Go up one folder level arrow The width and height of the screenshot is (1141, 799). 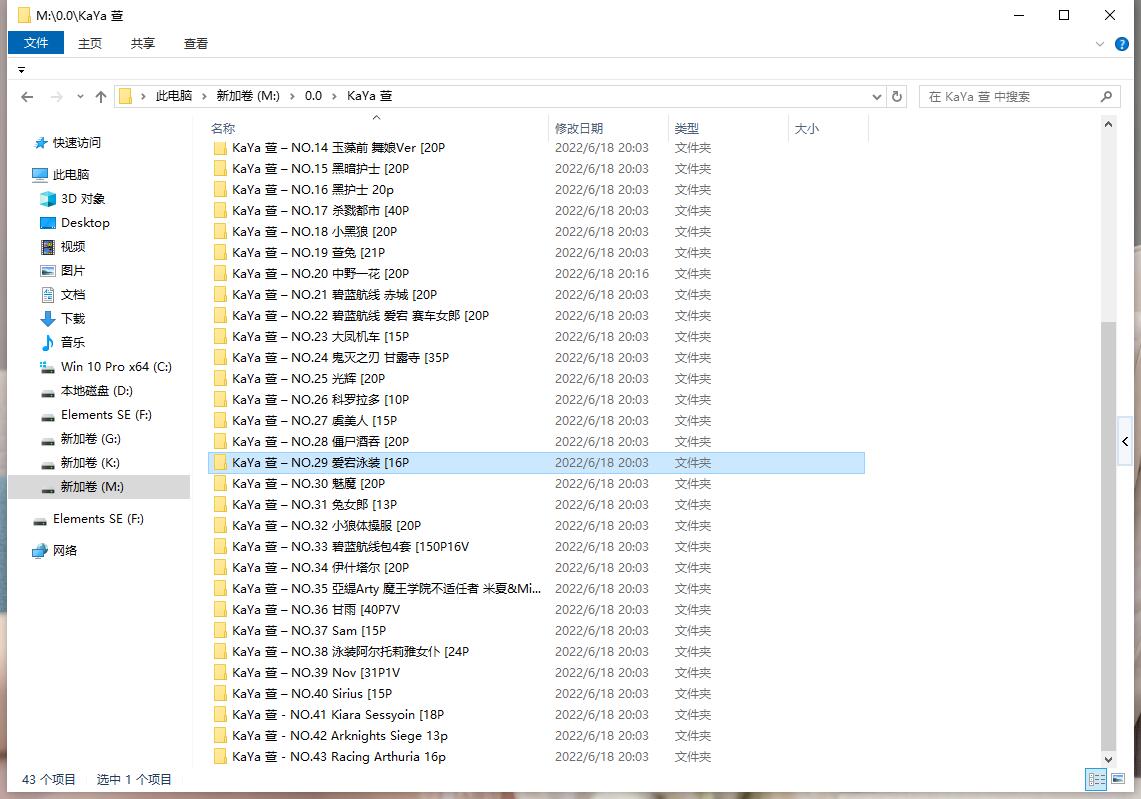101,96
